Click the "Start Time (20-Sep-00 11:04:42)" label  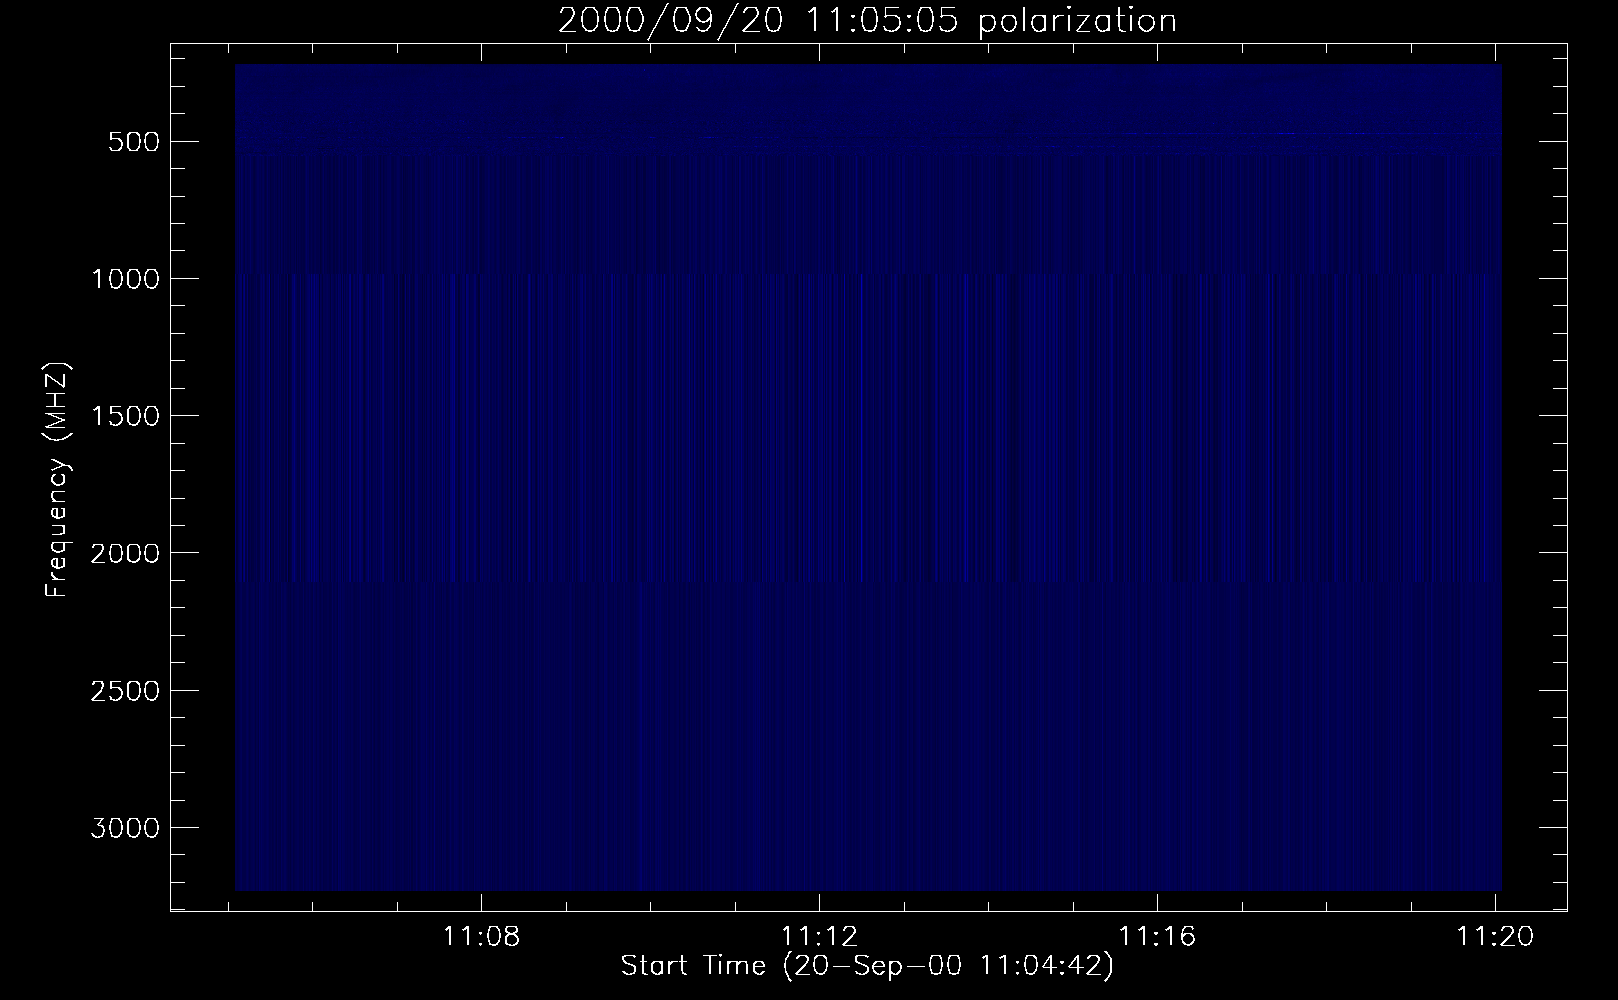point(867,966)
